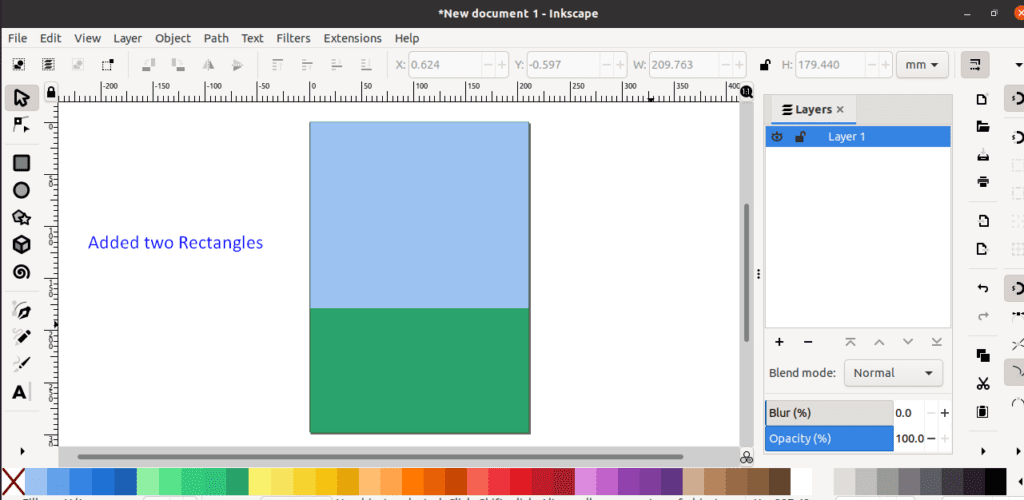Undo the last action

click(982, 288)
